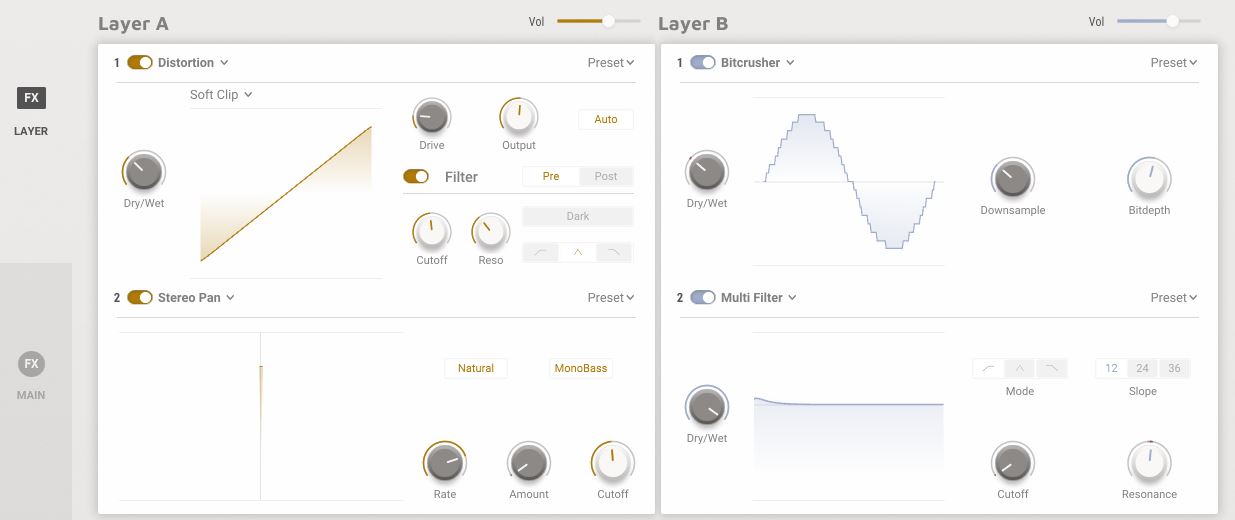
Task: Click the Bitcrusher Downsample knob
Action: click(x=1012, y=178)
